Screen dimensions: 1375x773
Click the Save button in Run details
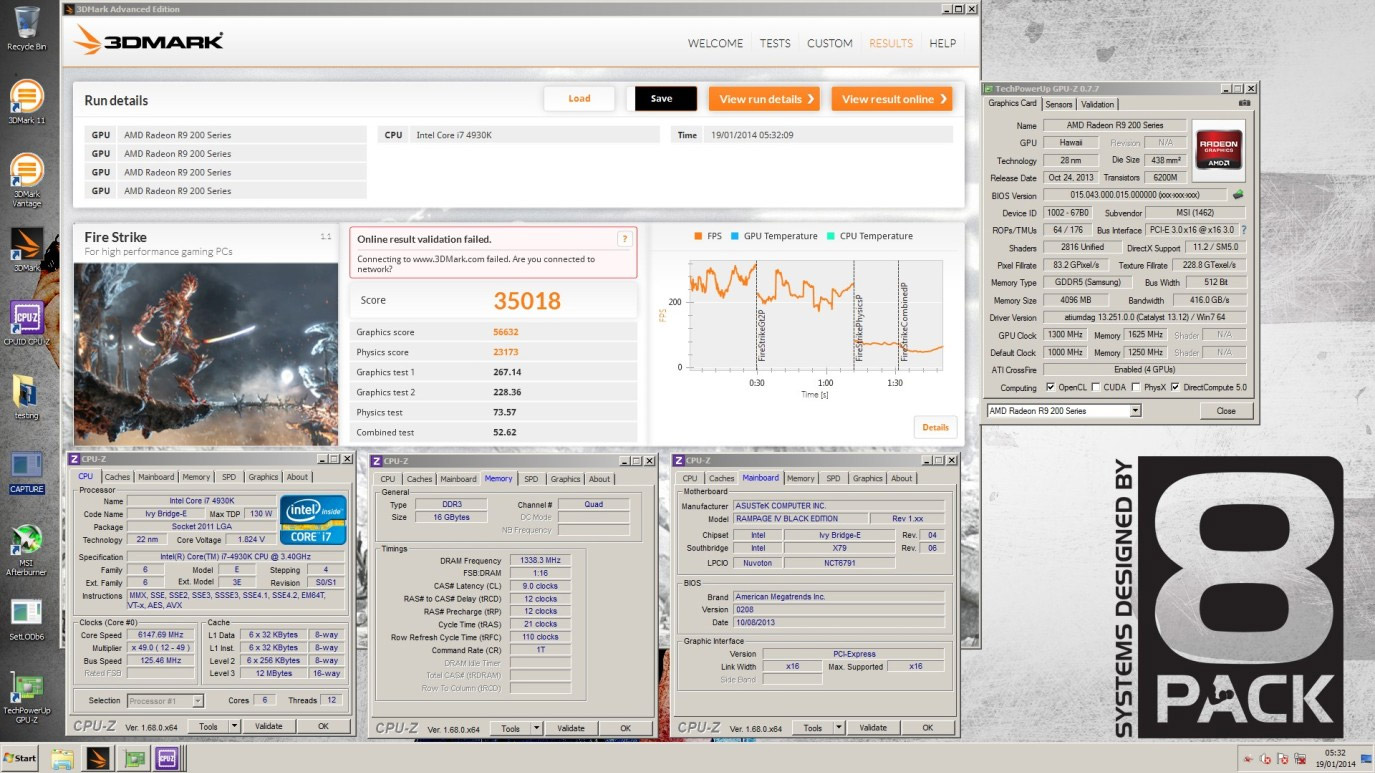[x=661, y=99]
